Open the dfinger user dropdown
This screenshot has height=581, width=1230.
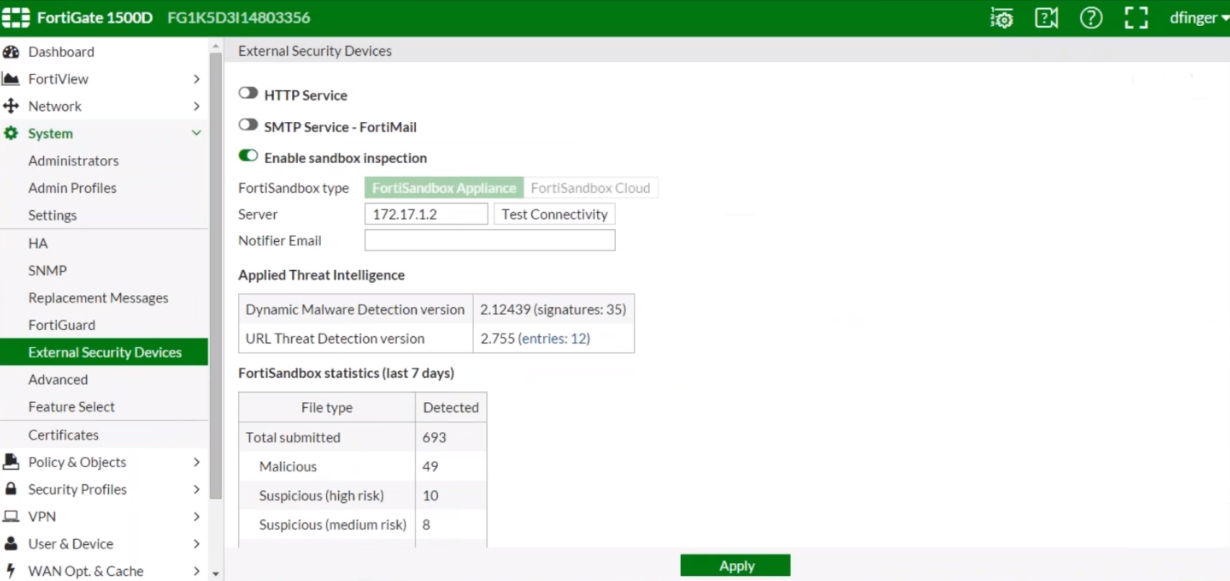(x=1198, y=18)
